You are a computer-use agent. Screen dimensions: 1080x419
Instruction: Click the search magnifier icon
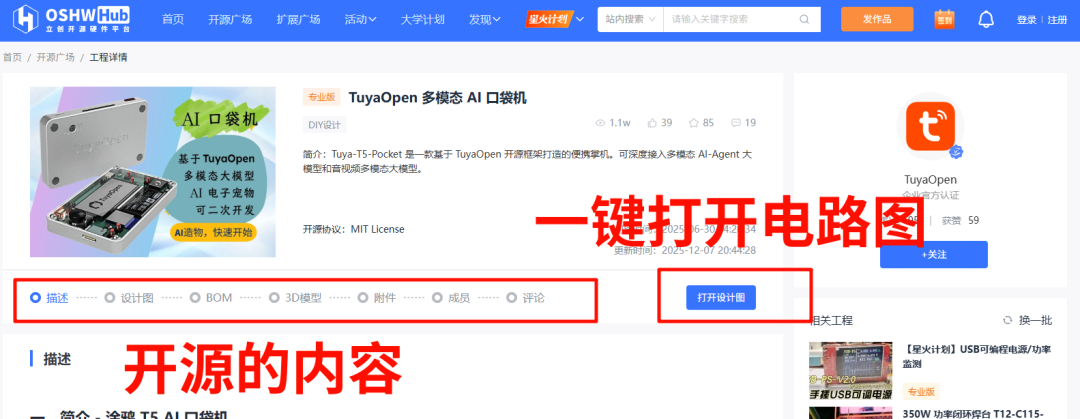[x=804, y=19]
